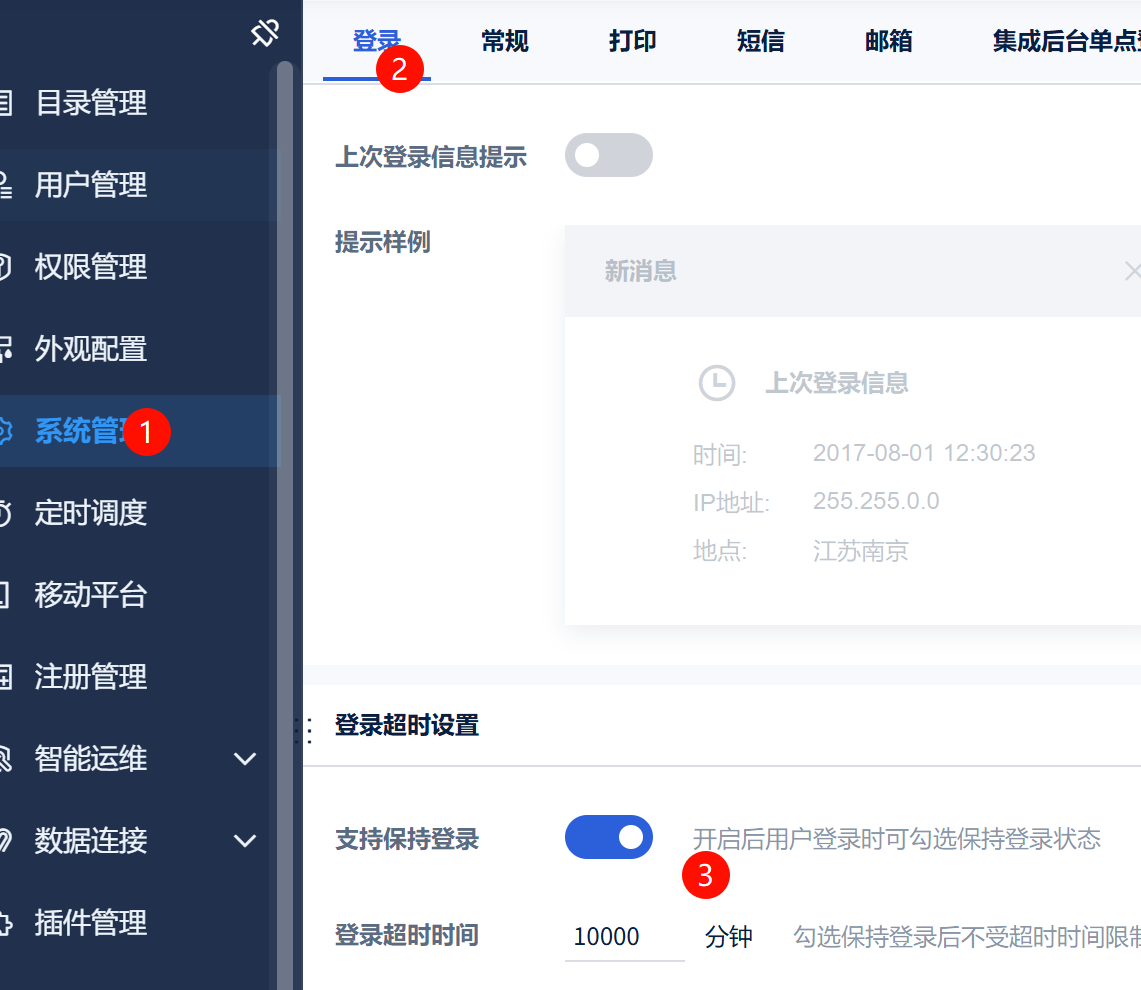Click the pin sidebar icon
The image size is (1141, 990).
[x=265, y=33]
